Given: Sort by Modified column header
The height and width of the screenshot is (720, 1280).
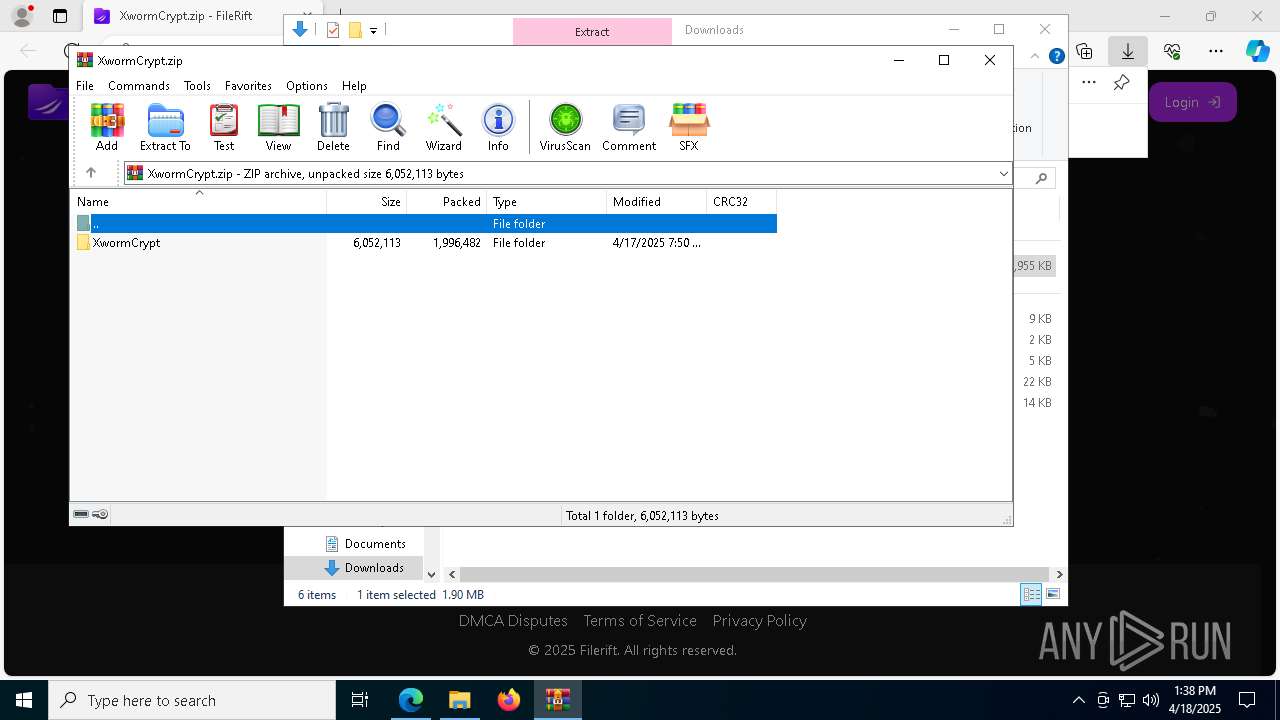Looking at the screenshot, I should click(x=656, y=202).
